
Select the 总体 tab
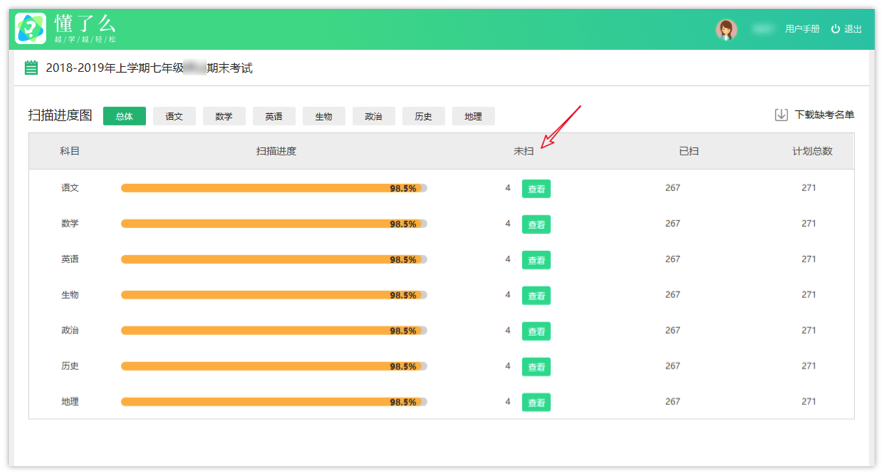click(x=124, y=116)
